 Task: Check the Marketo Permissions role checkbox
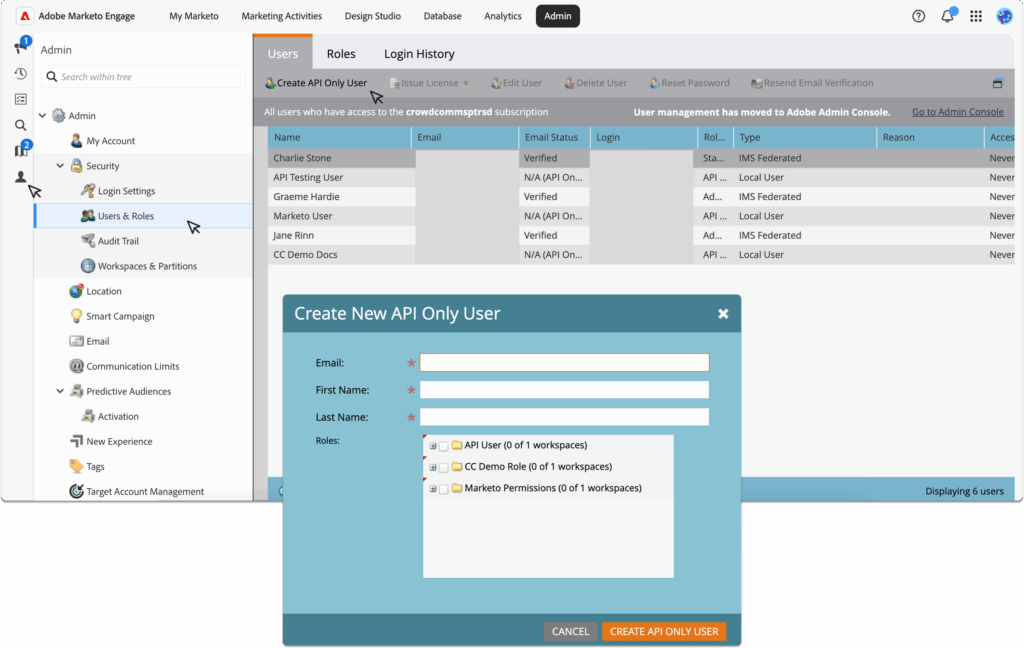444,489
